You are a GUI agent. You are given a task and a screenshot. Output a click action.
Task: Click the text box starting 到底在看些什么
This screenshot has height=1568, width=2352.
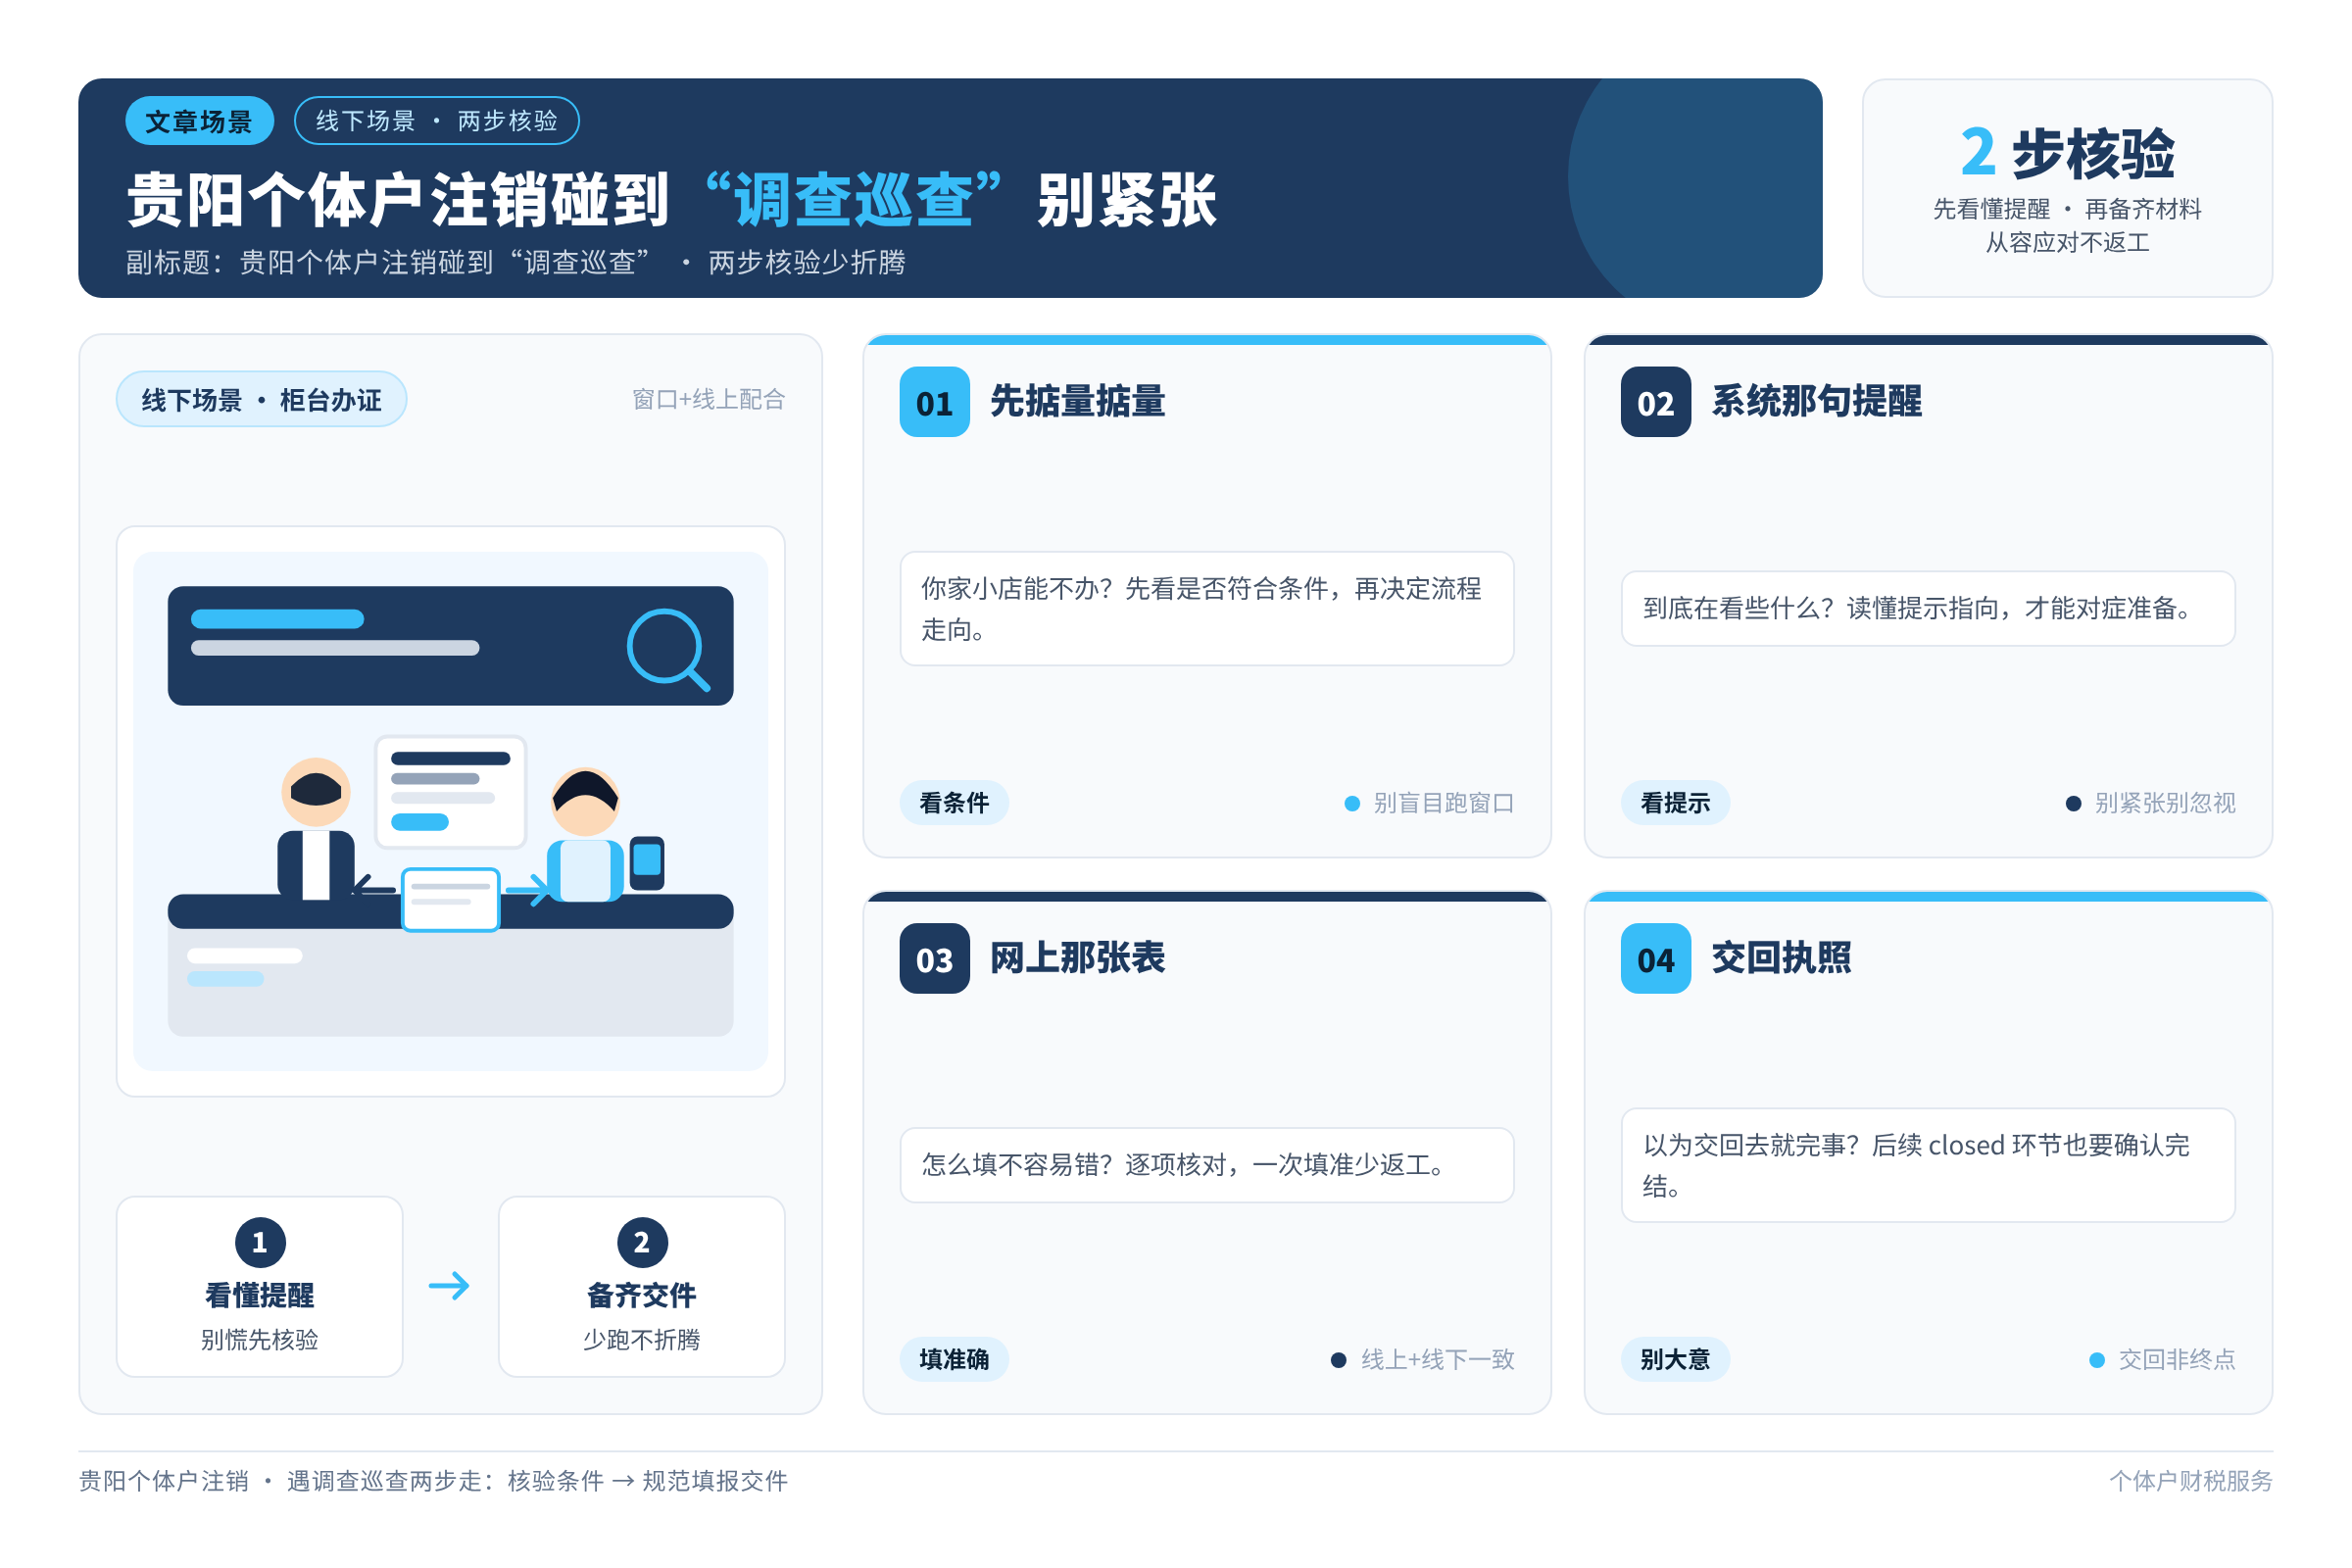(1928, 608)
